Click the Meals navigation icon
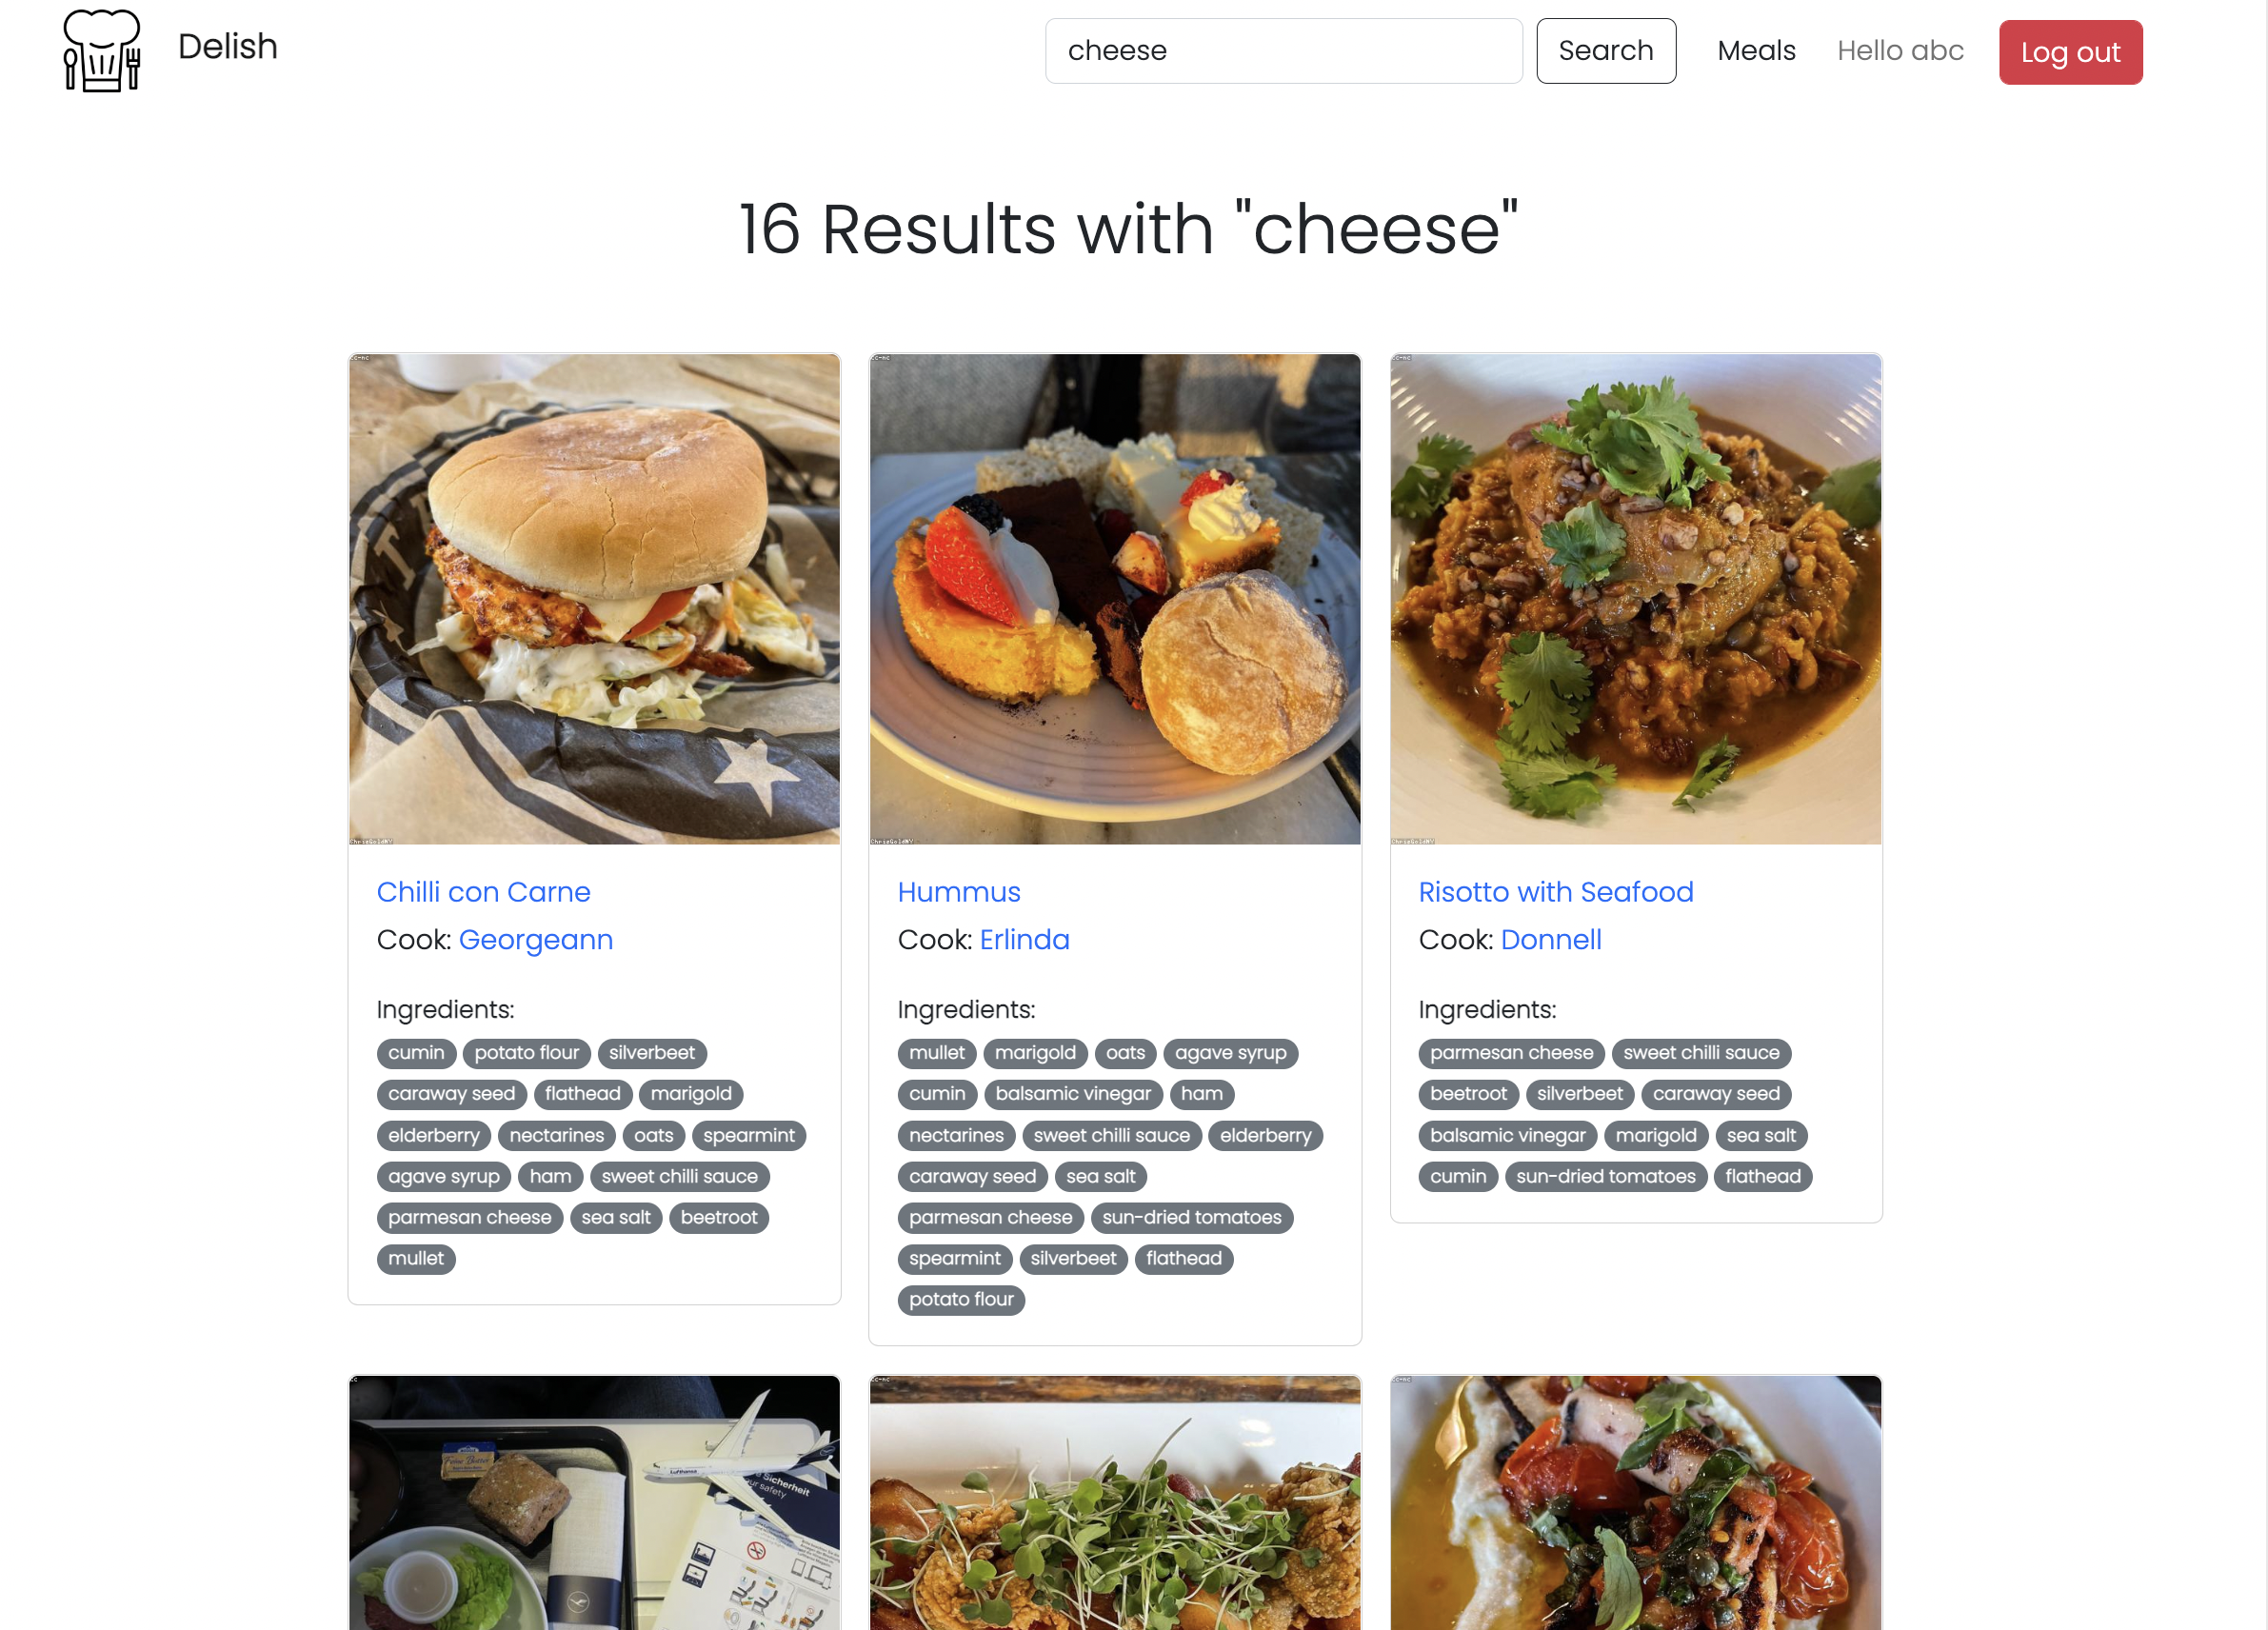2268x1630 pixels. pos(1754,50)
